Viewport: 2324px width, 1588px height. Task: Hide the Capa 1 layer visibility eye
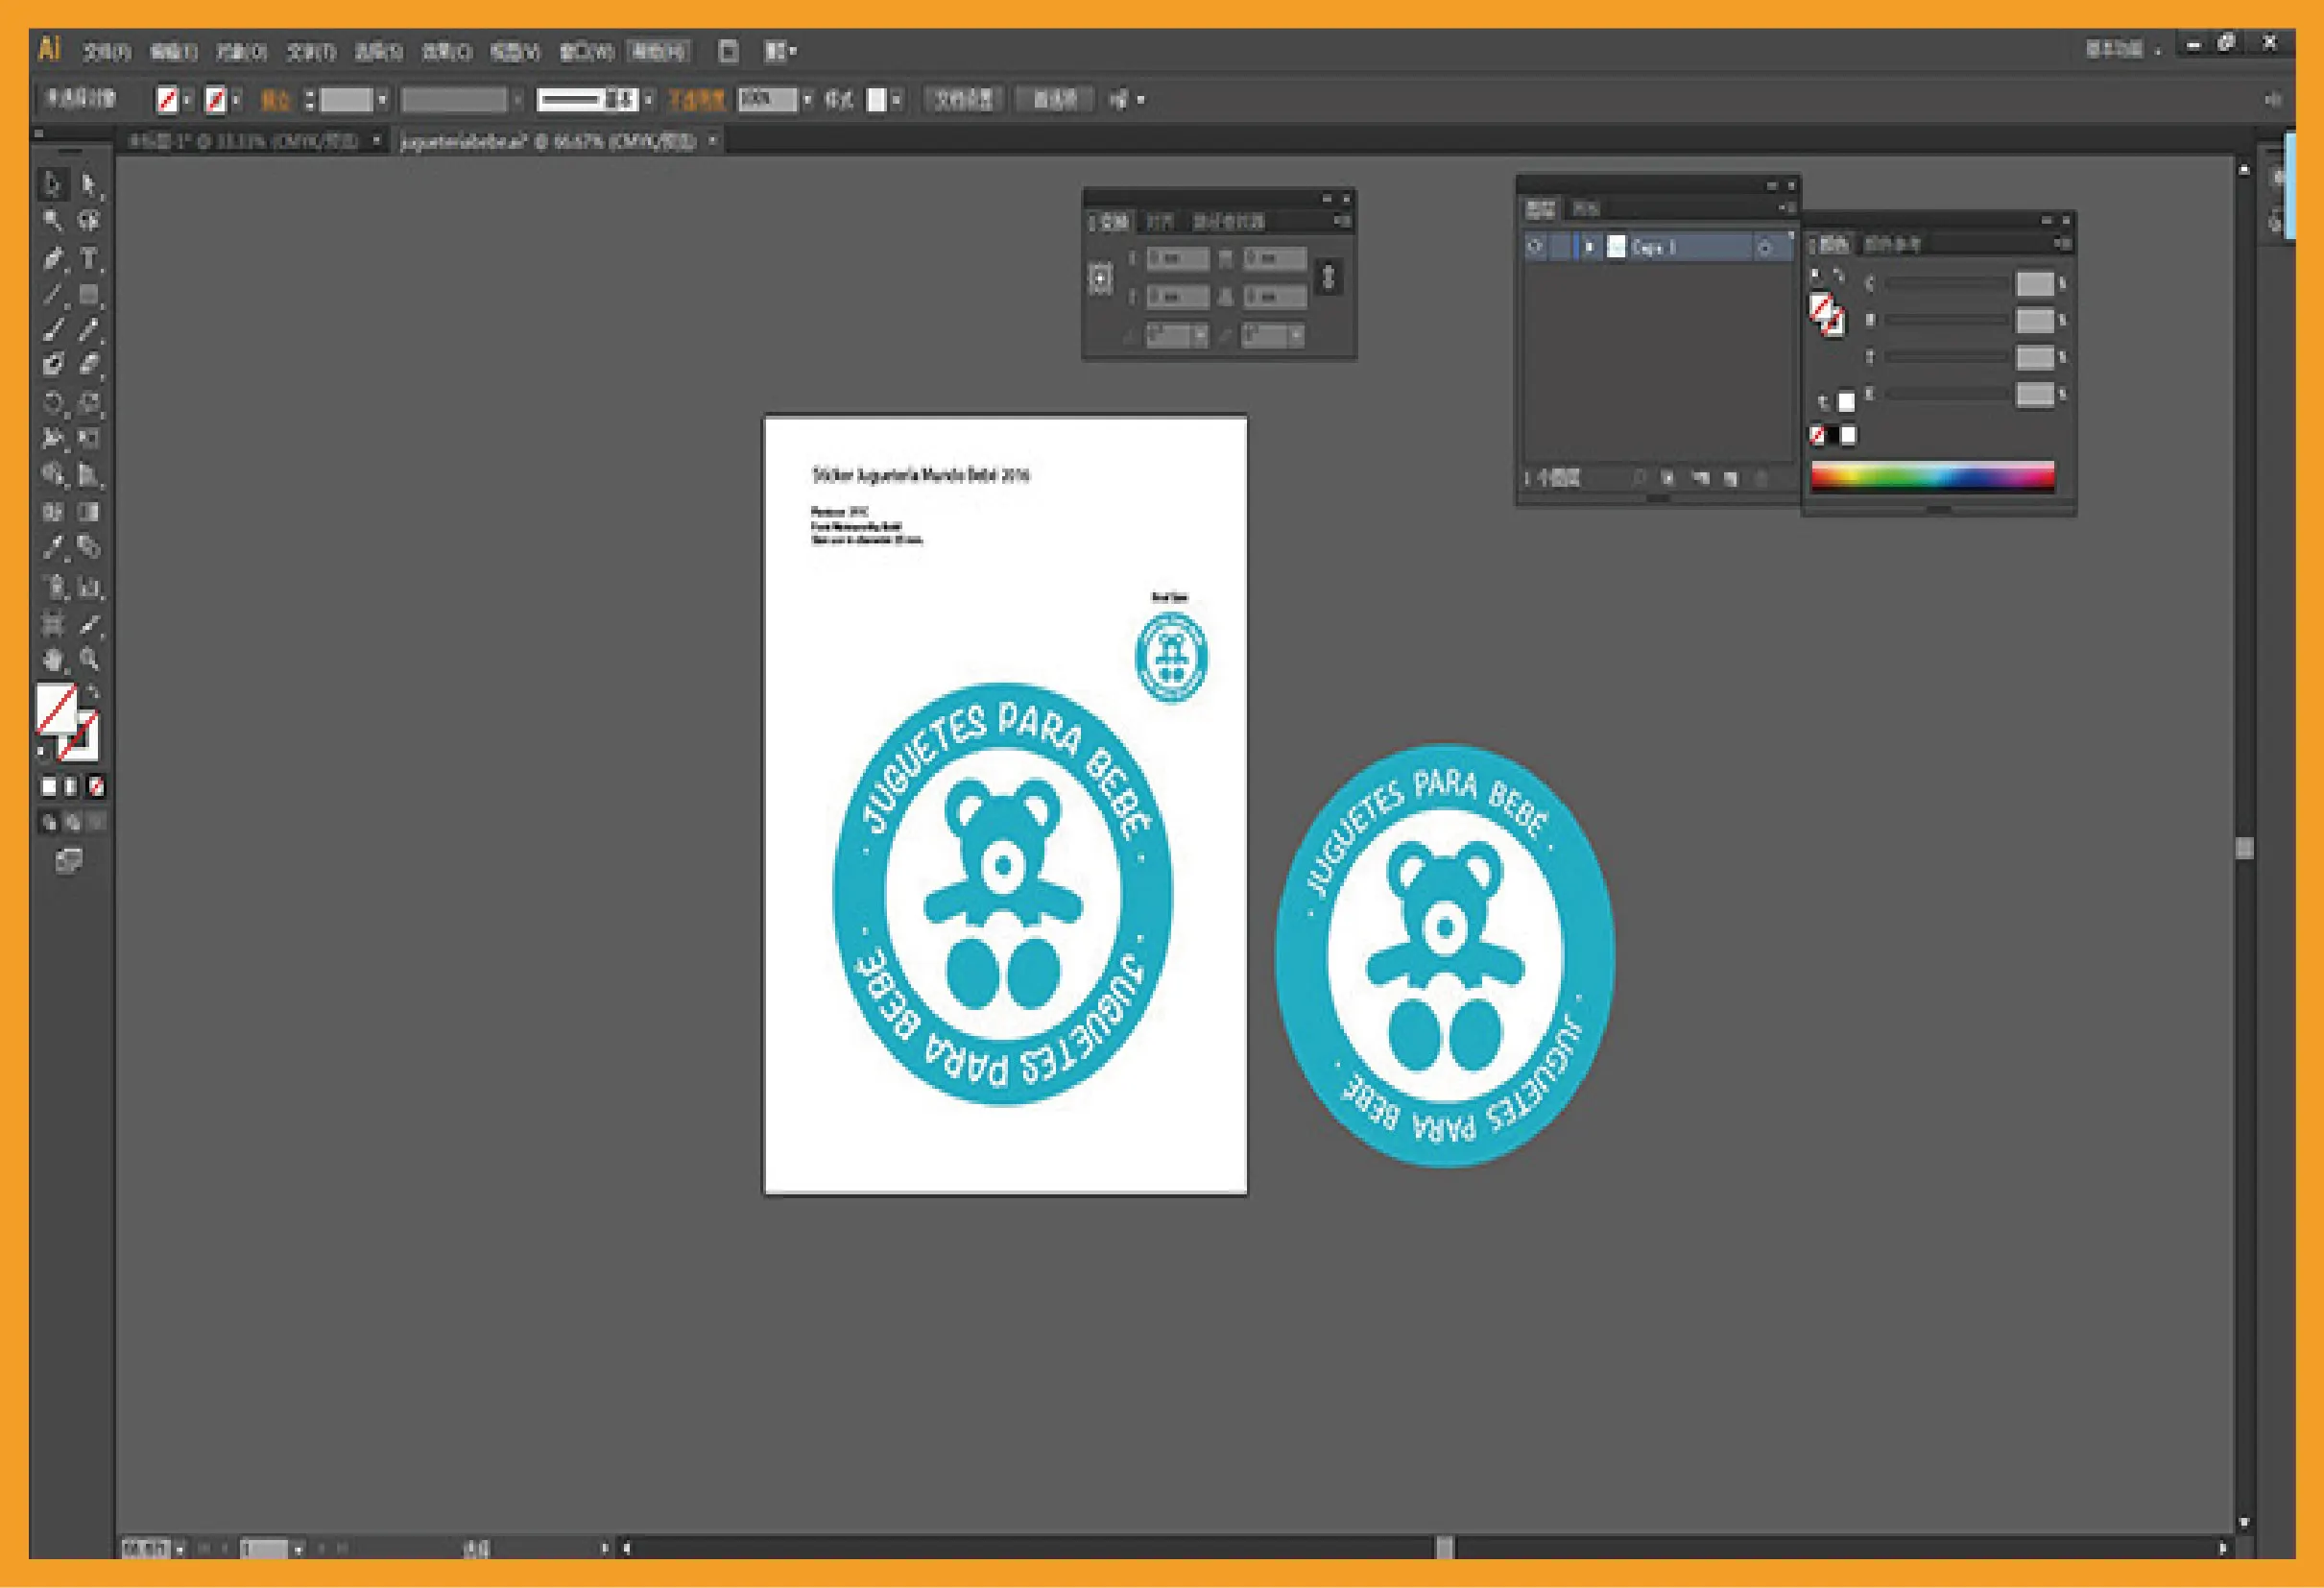click(x=1535, y=246)
